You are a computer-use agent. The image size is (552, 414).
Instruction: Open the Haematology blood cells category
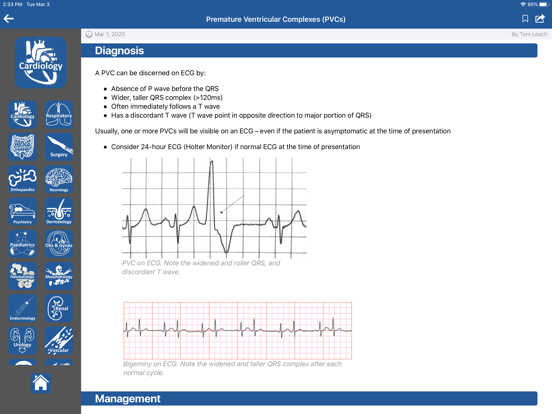(x=23, y=276)
